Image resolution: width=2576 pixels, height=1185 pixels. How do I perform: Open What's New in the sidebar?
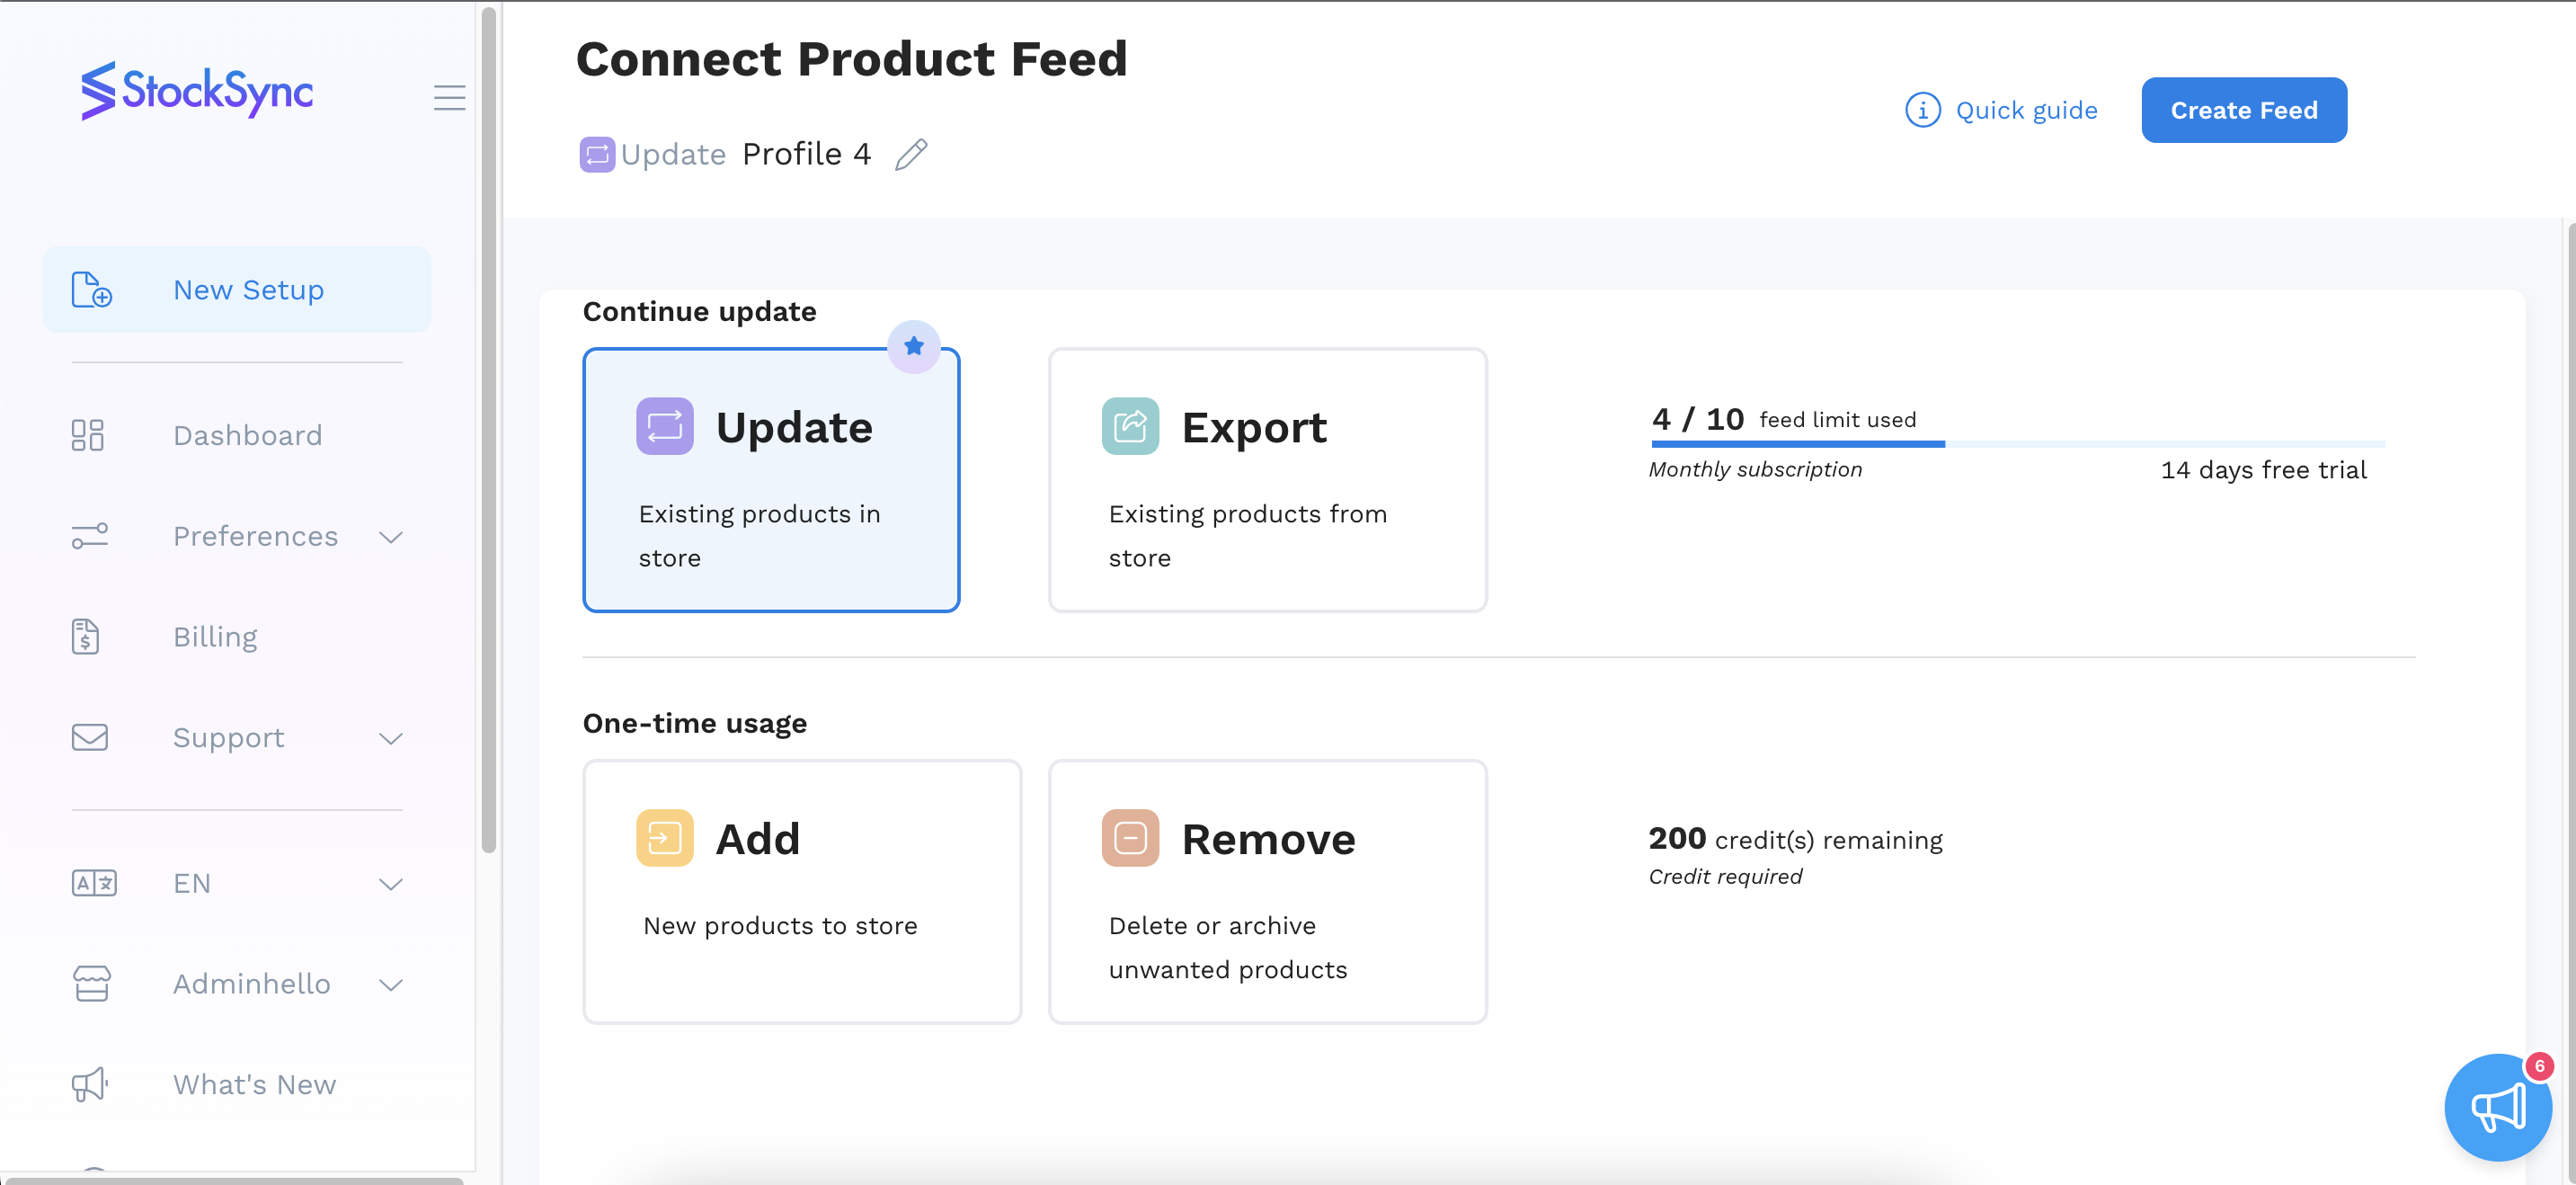pos(254,1084)
